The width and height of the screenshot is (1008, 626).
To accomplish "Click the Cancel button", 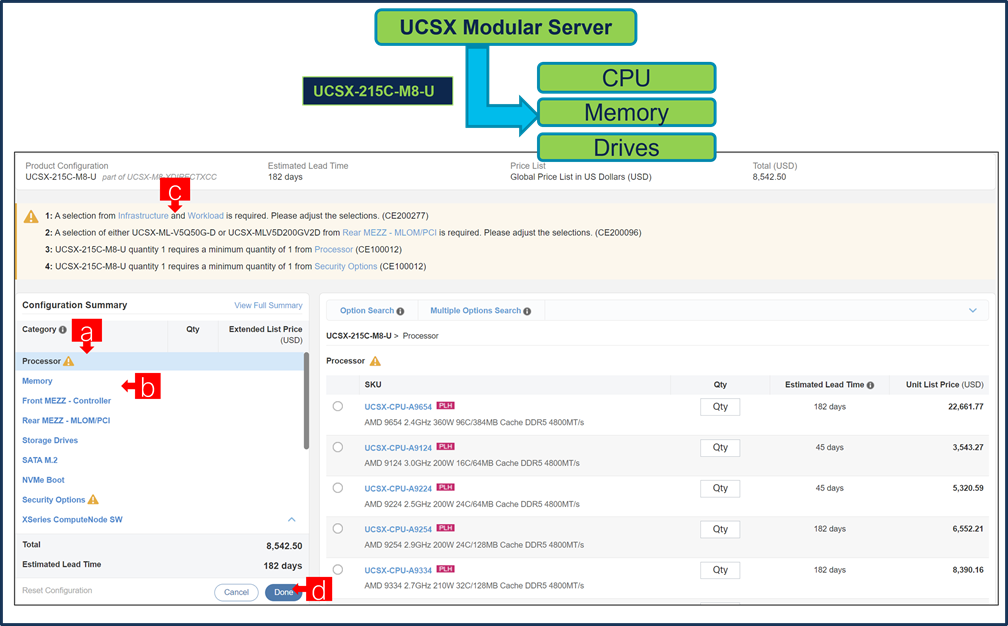I will [236, 593].
